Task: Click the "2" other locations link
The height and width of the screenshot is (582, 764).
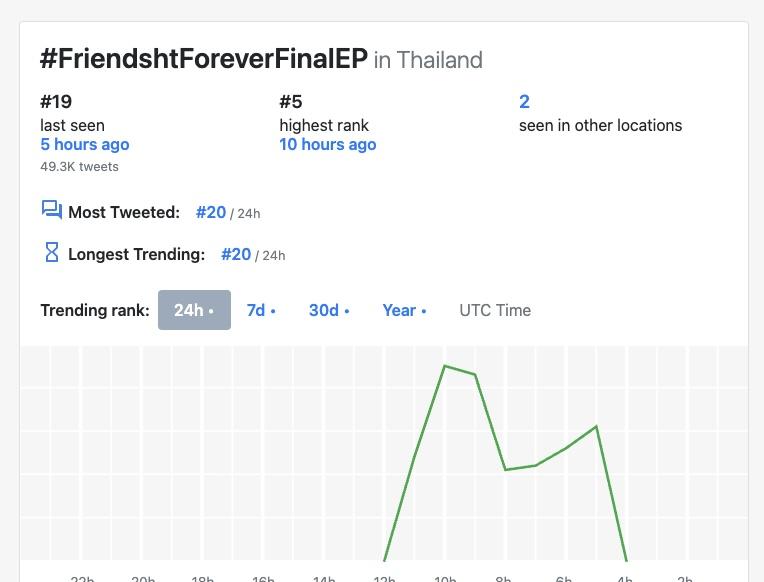Action: tap(524, 101)
